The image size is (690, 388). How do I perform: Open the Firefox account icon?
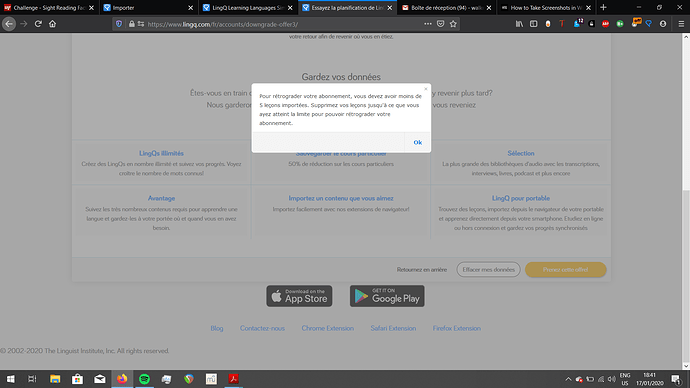click(x=663, y=24)
